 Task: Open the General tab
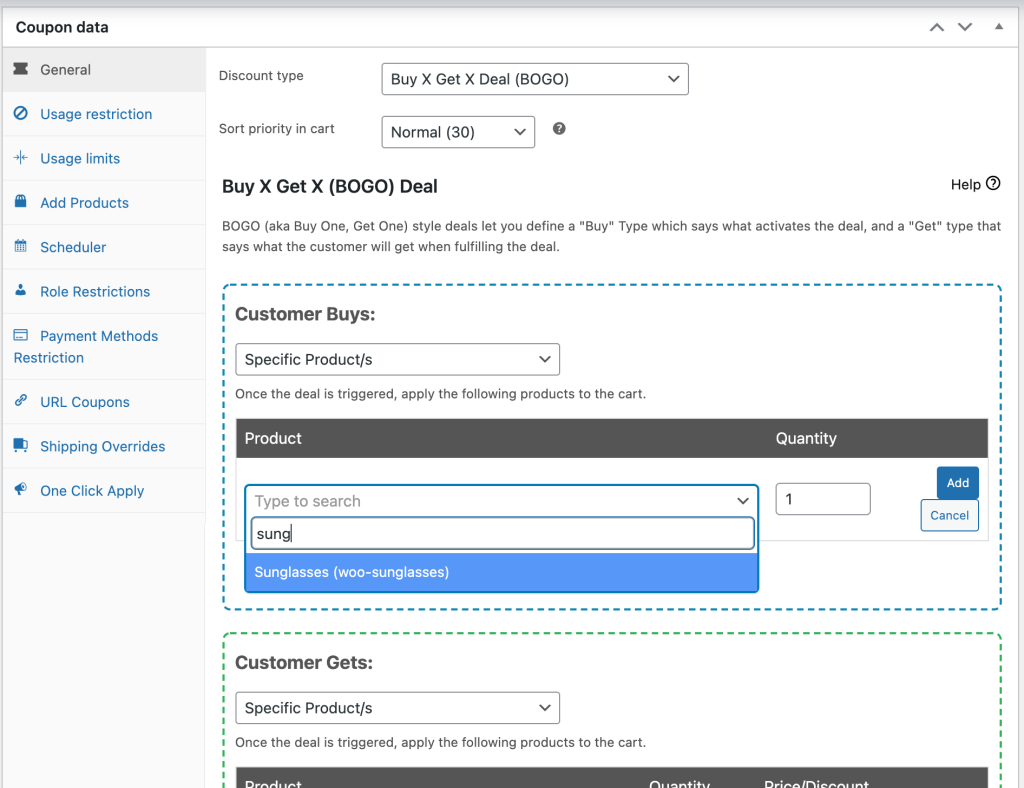tap(104, 69)
